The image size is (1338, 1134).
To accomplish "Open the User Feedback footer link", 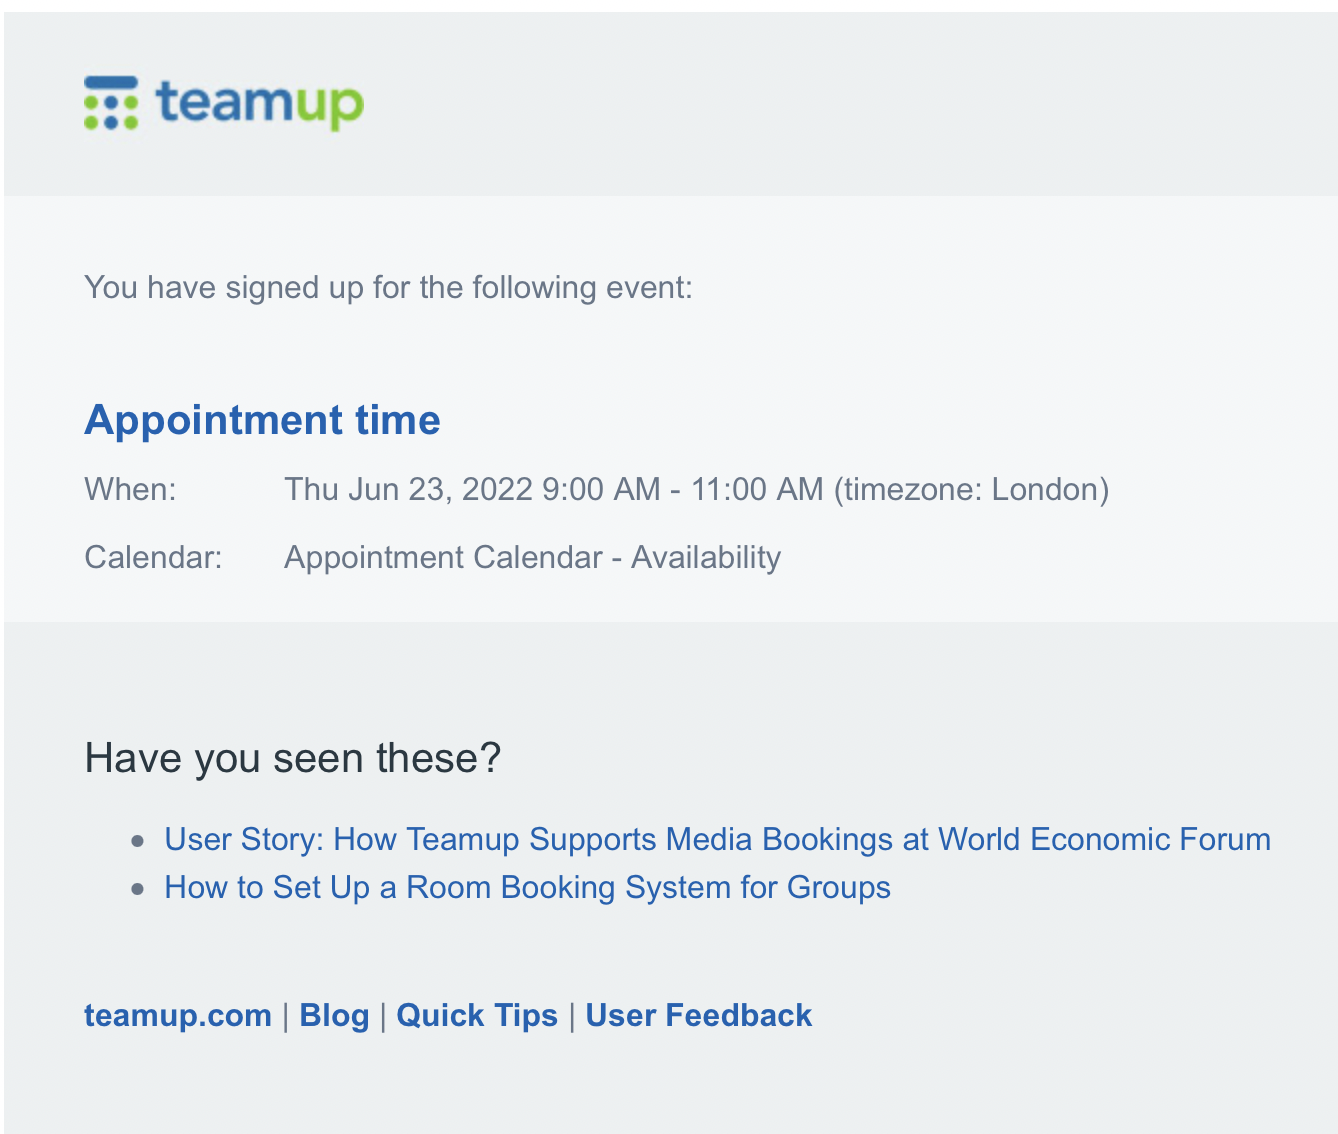I will point(698,1015).
